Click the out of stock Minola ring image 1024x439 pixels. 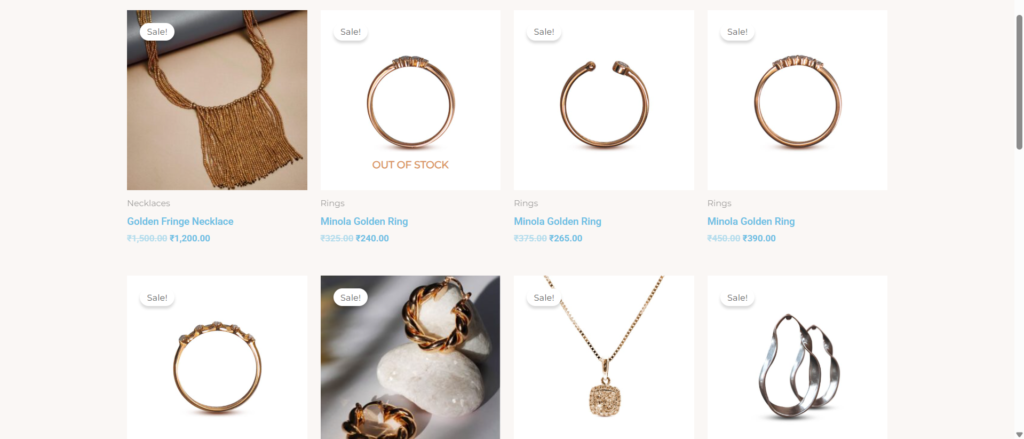tap(410, 100)
